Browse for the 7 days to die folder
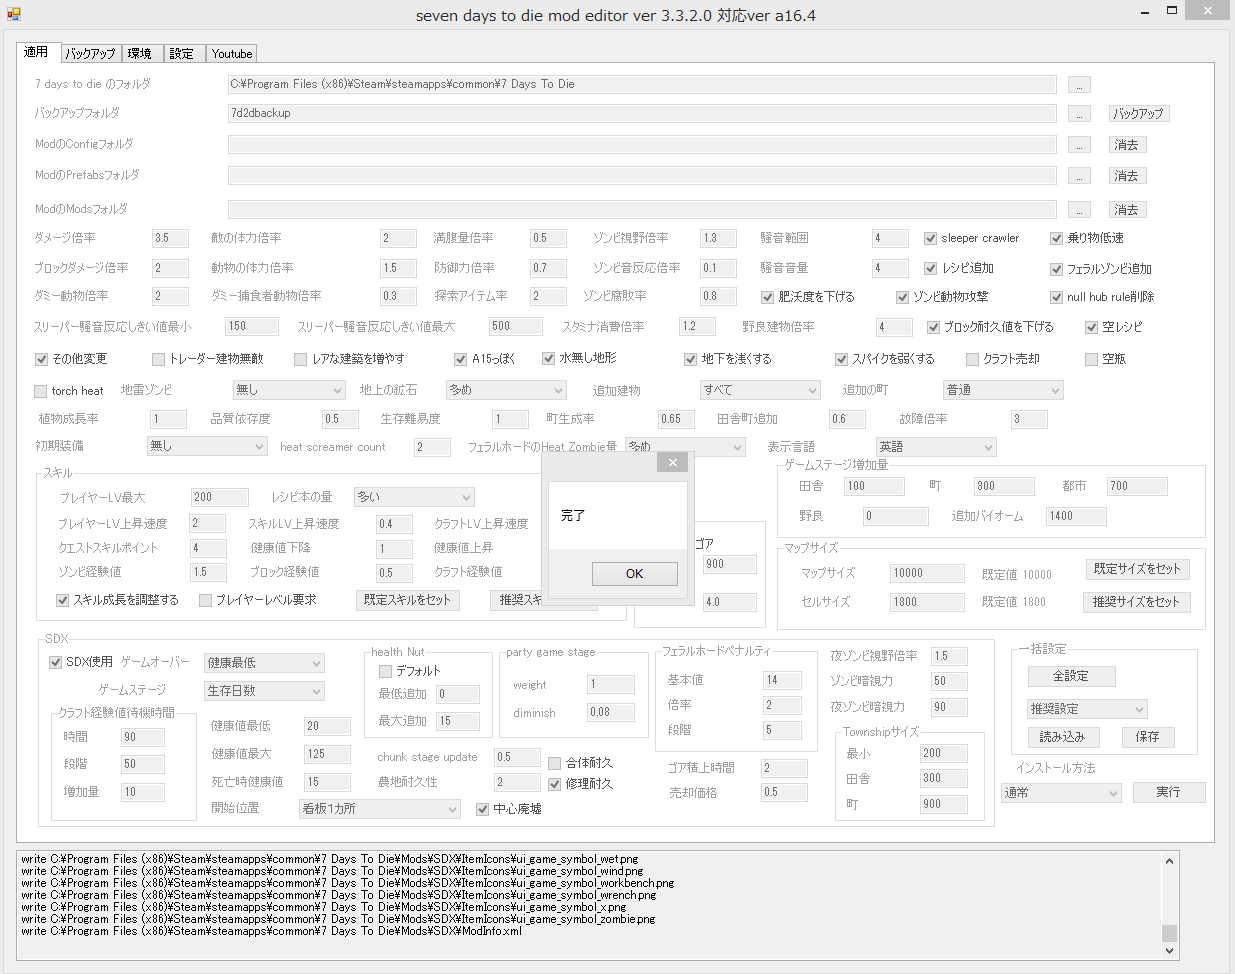The height and width of the screenshot is (974, 1235). pyautogui.click(x=1079, y=85)
